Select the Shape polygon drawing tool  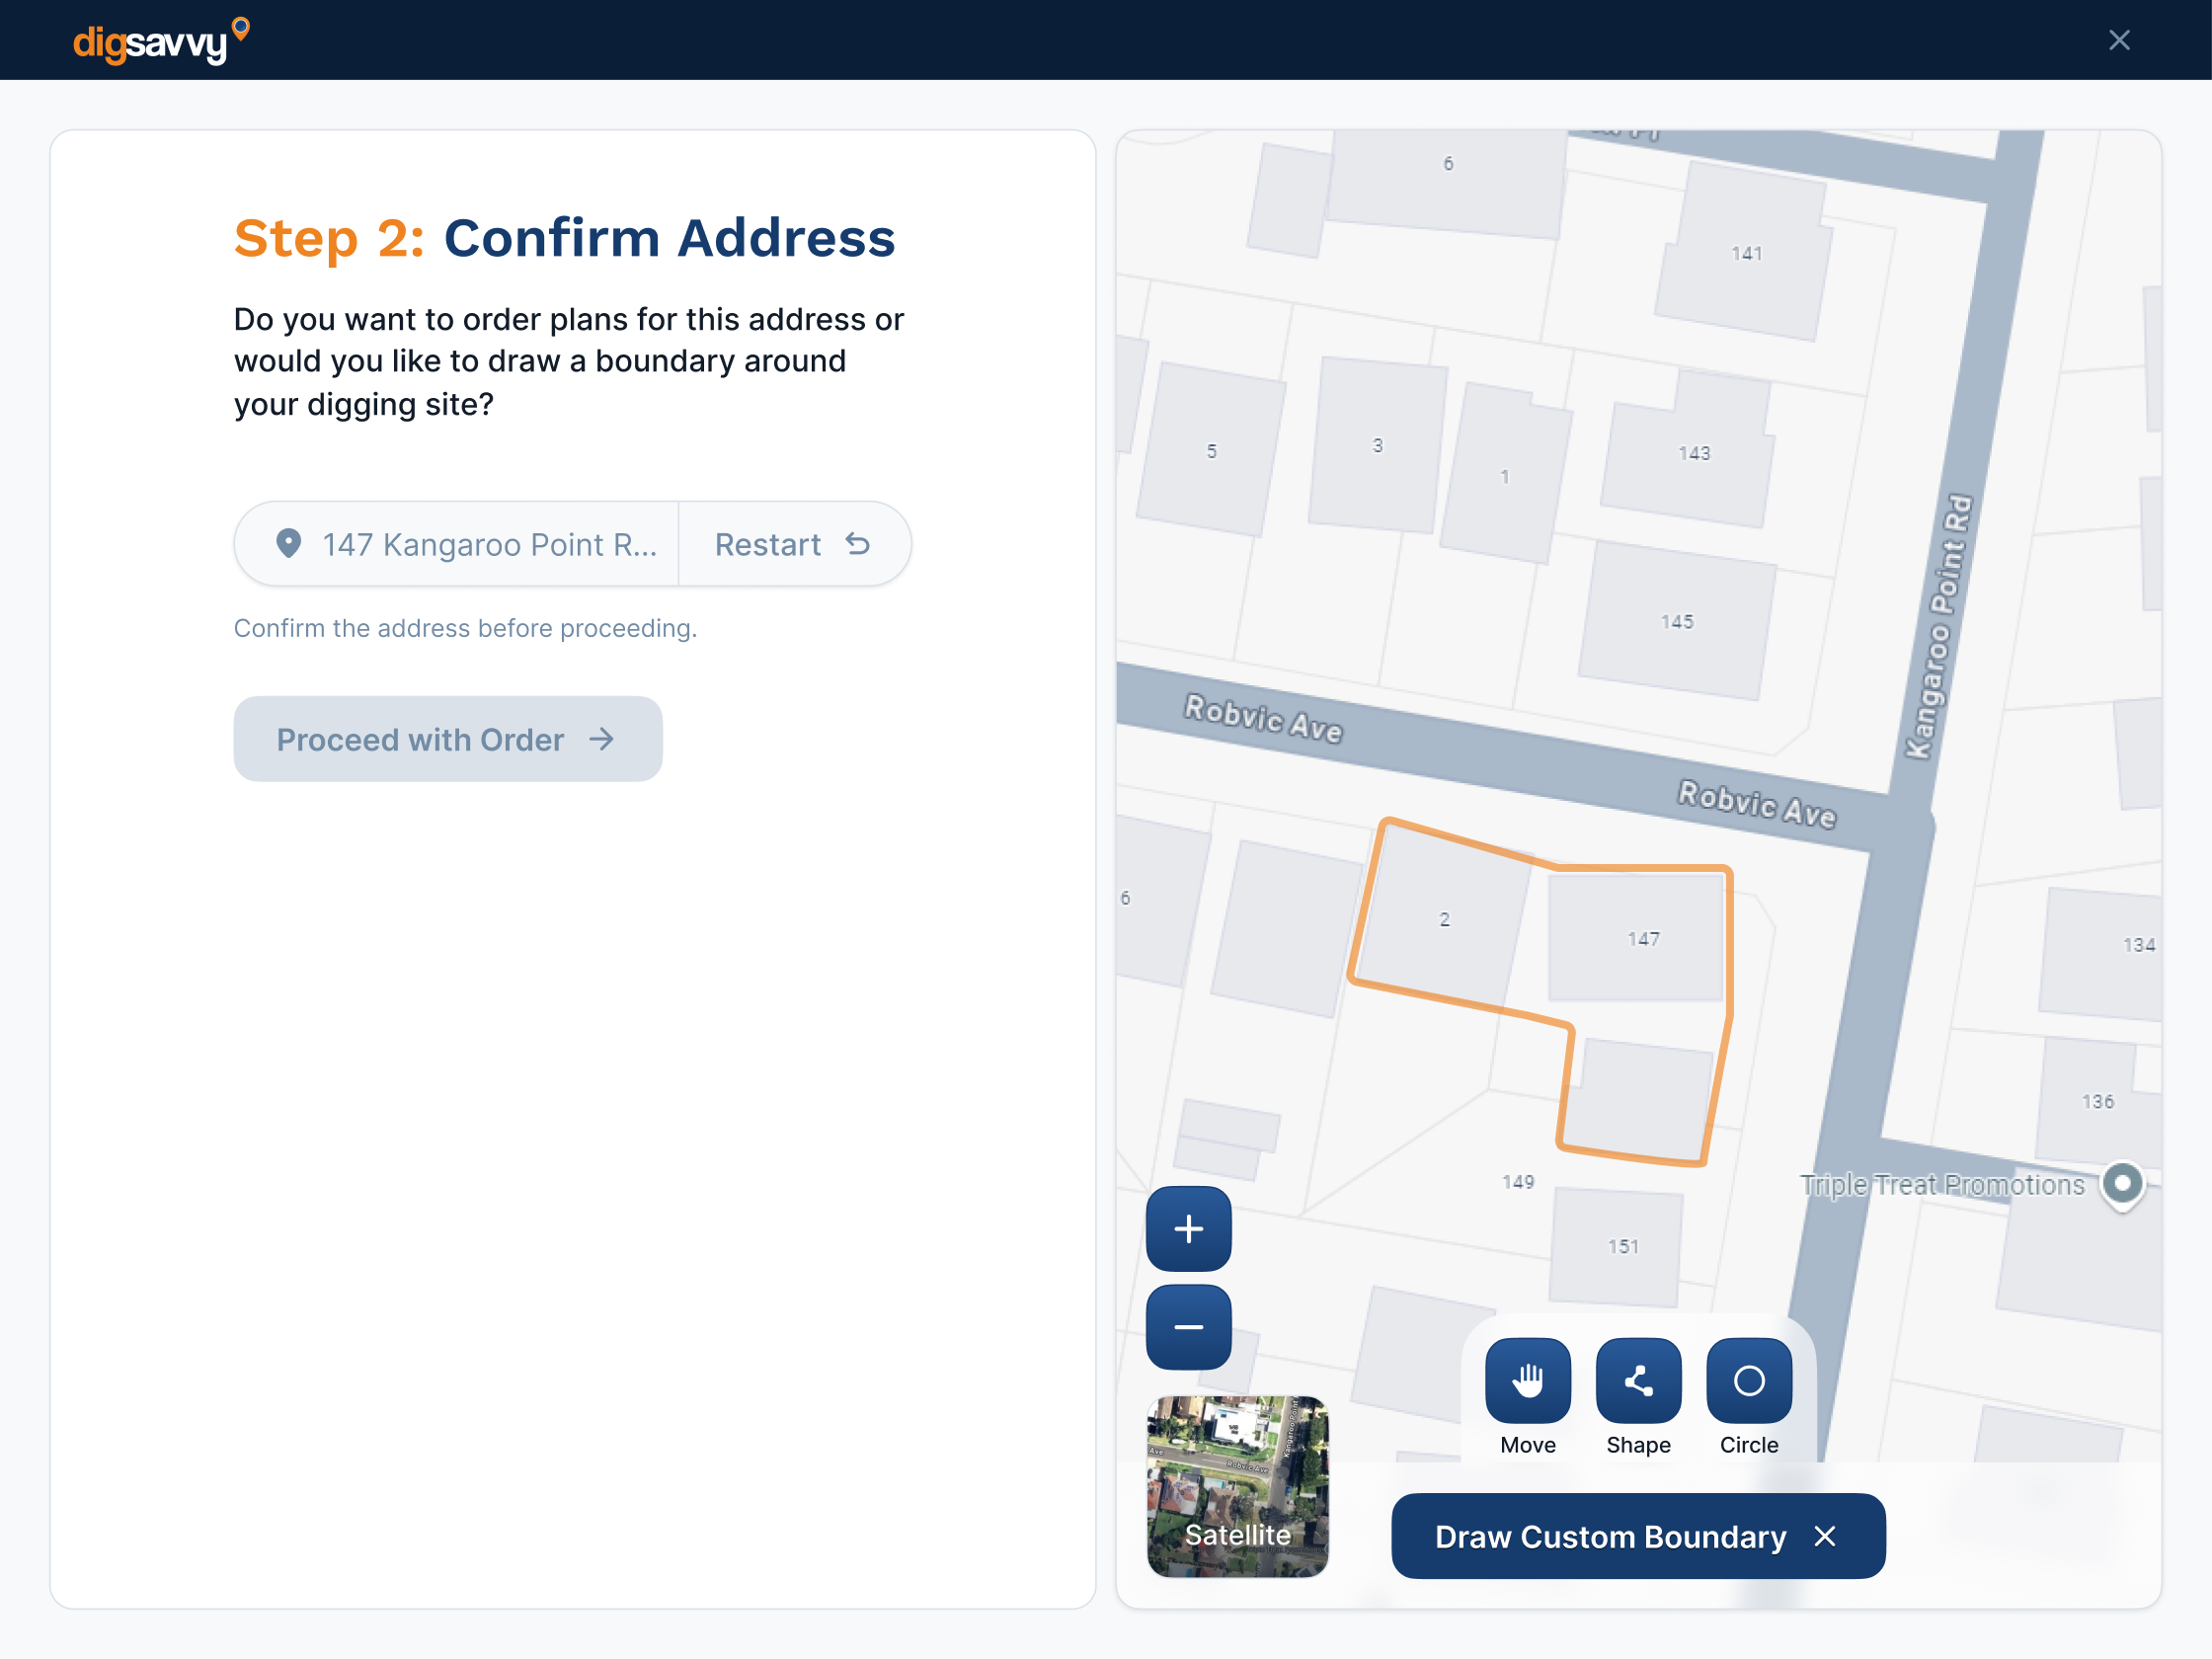click(x=1638, y=1380)
